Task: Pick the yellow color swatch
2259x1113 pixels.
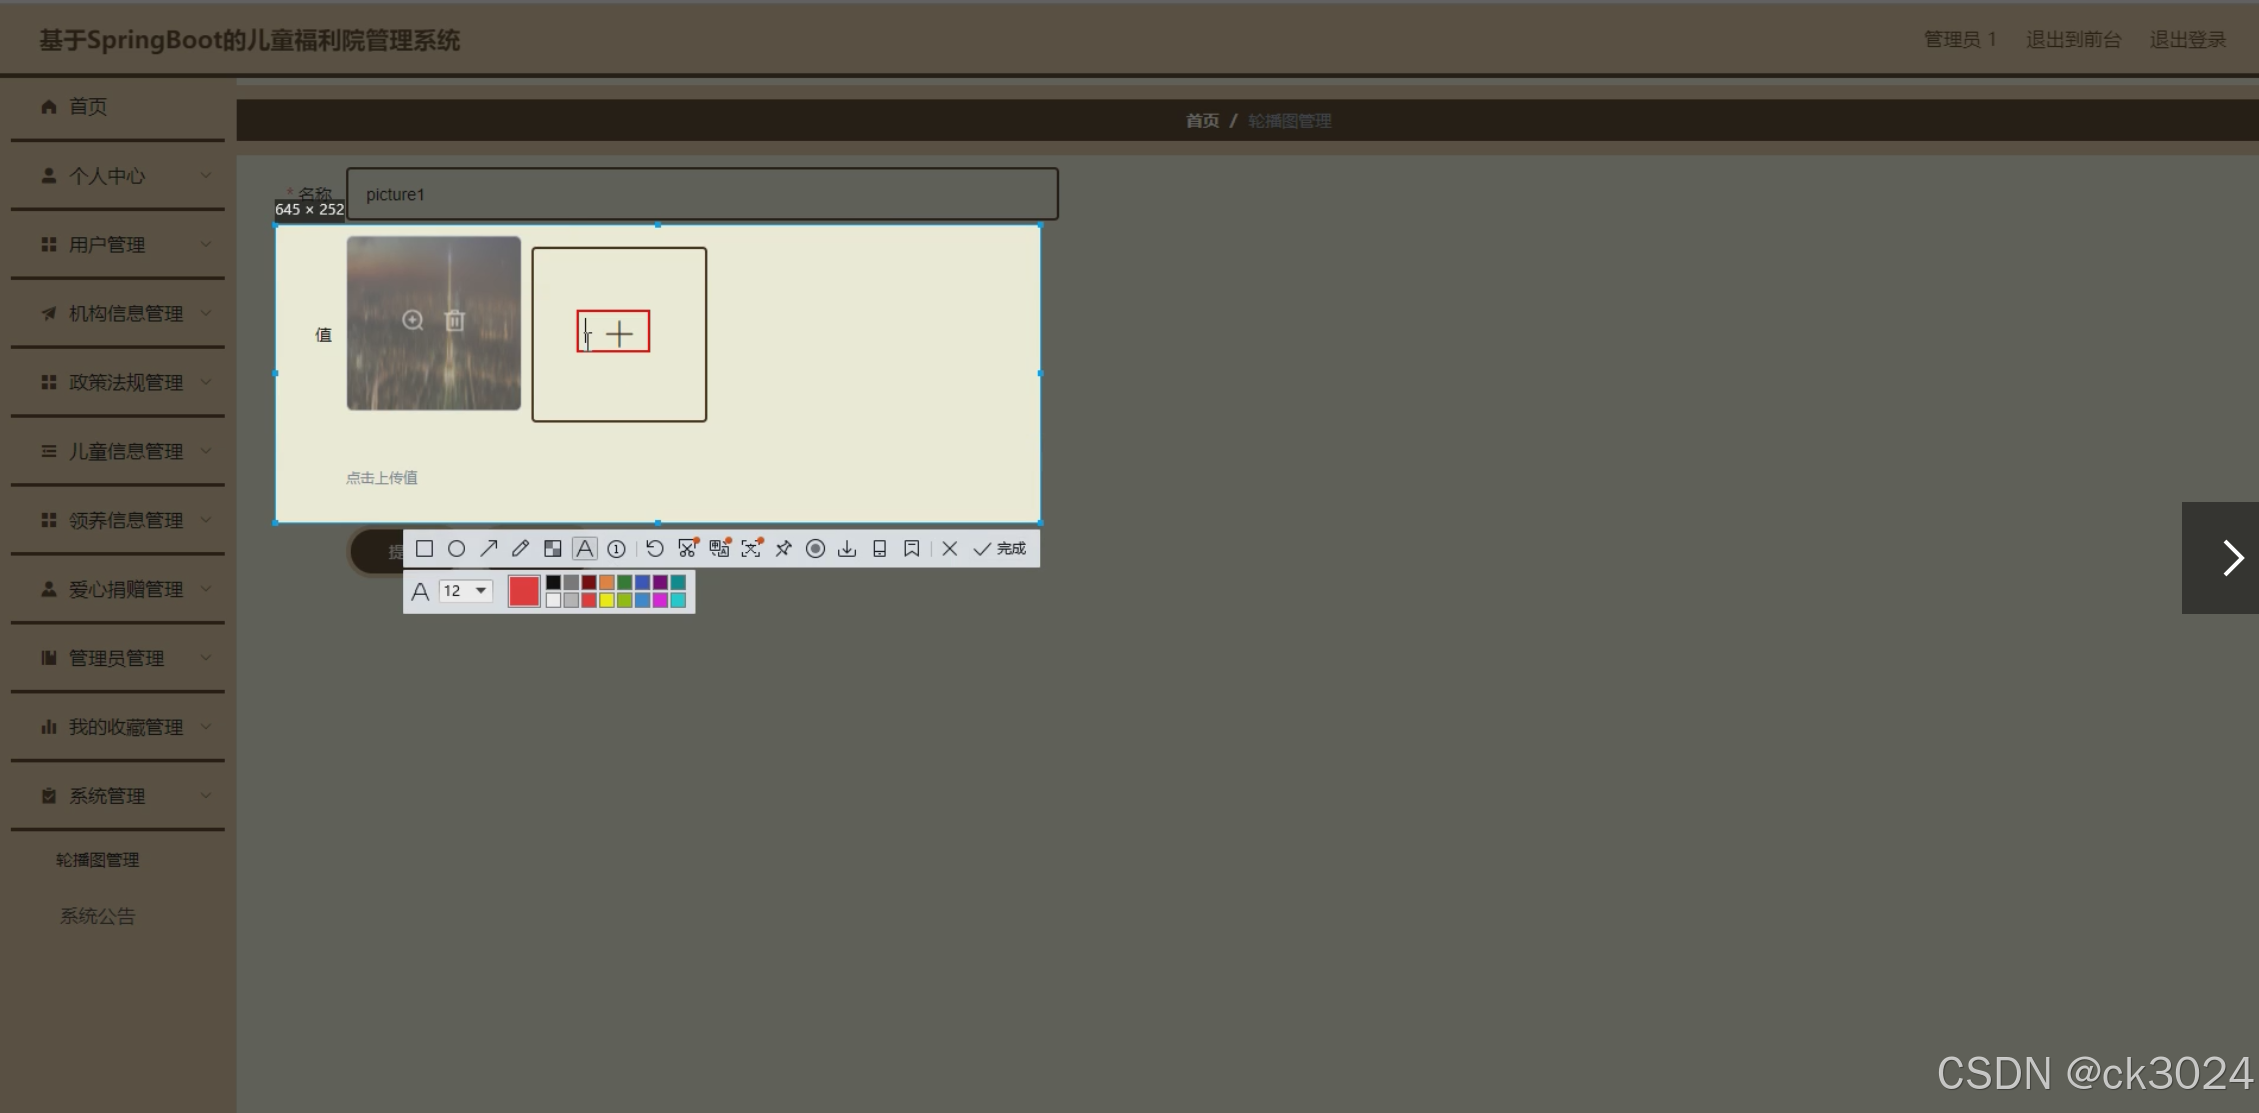Action: 606,600
